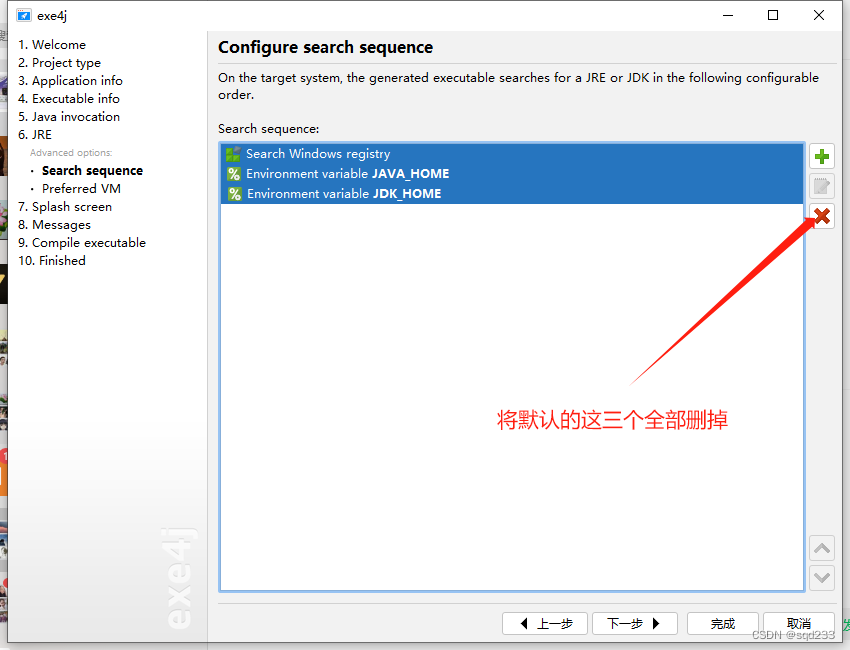Select Environment variable JDK_HOME row
Image resolution: width=850 pixels, height=650 pixels.
[x=512, y=194]
